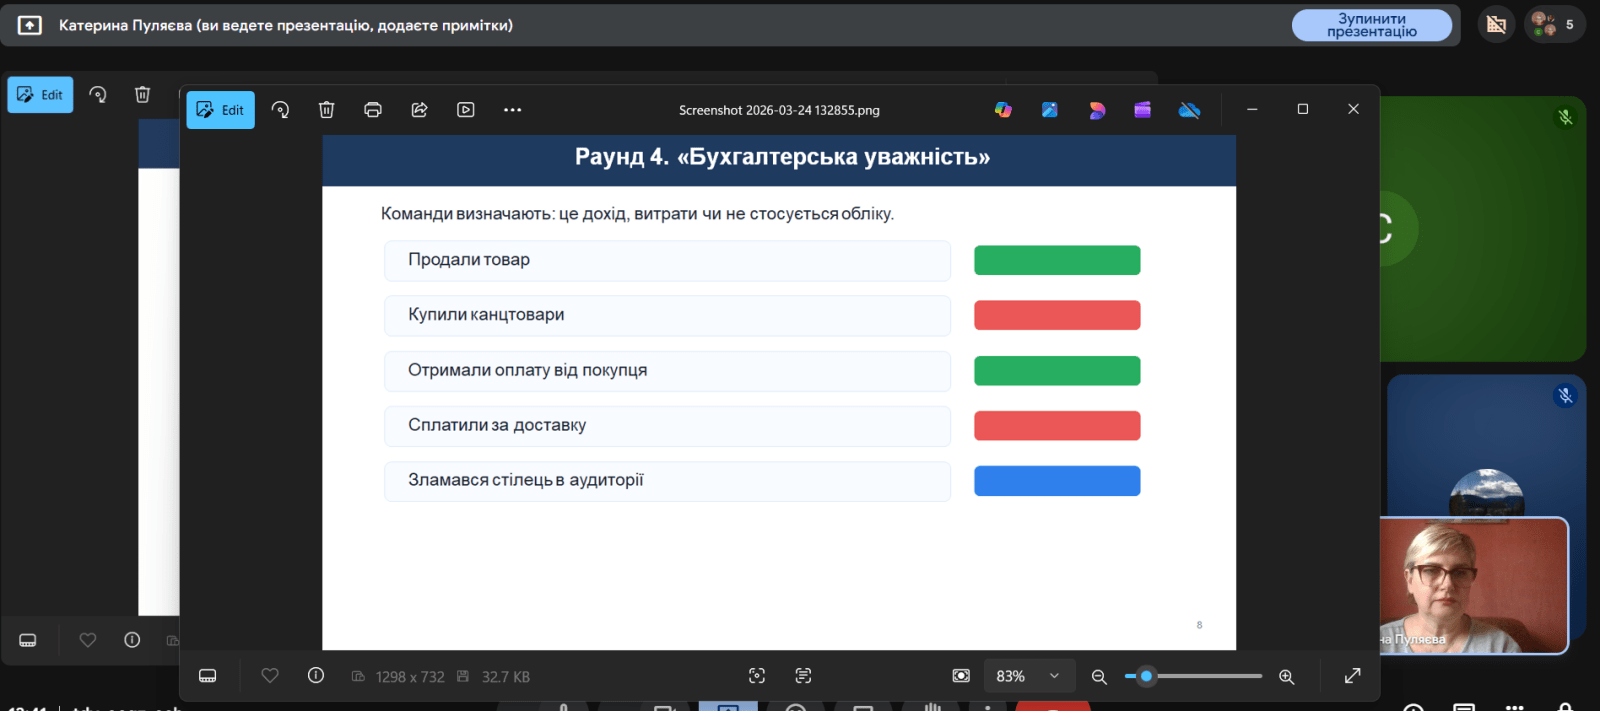Click the Зупинити презентацію button
The width and height of the screenshot is (1600, 711).
(1371, 25)
